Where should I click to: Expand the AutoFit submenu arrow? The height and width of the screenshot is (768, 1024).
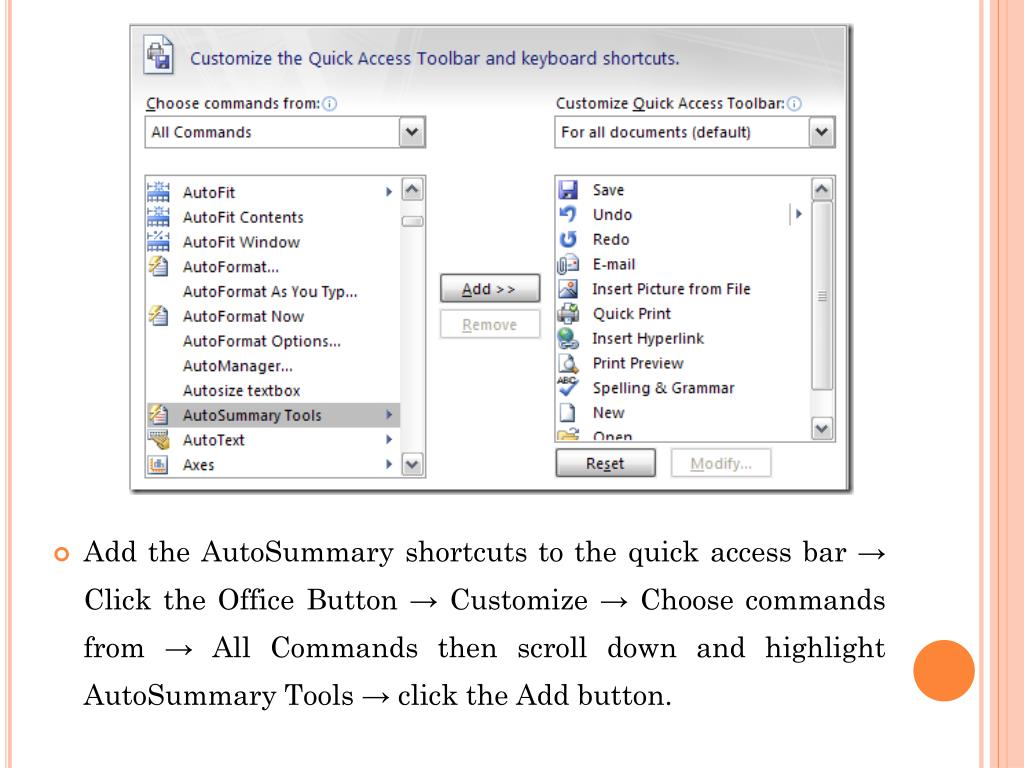[389, 192]
